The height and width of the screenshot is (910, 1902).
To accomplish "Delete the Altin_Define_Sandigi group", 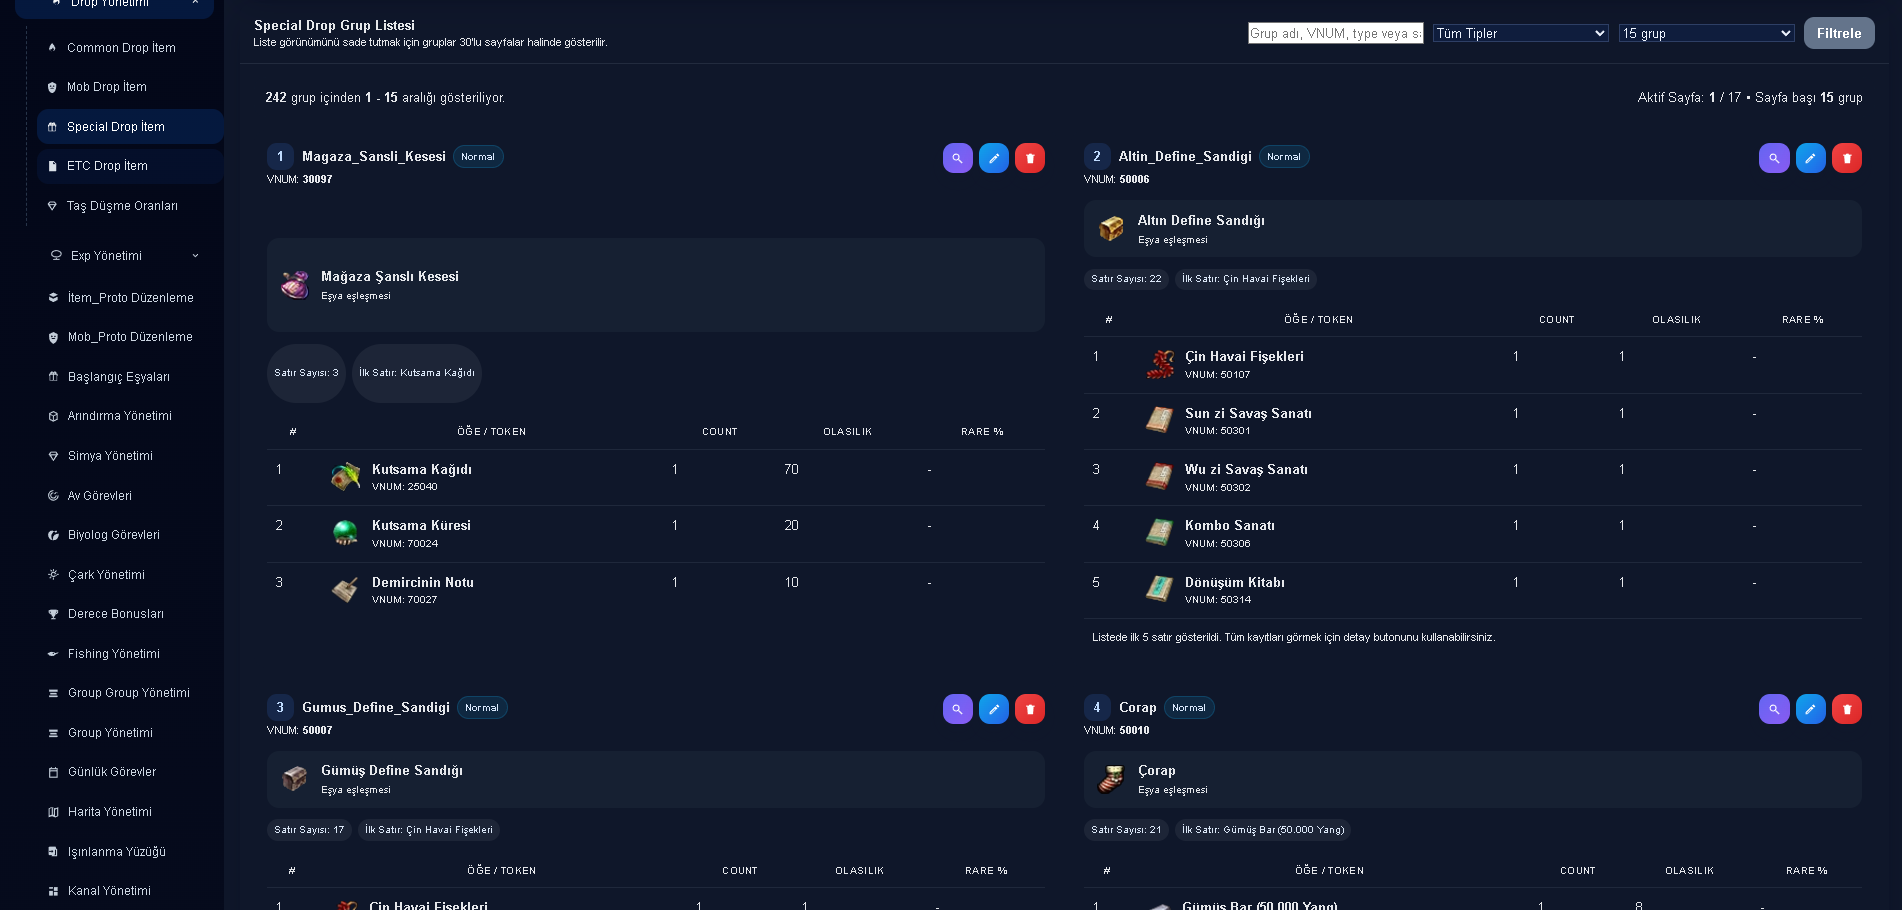I will [x=1846, y=158].
